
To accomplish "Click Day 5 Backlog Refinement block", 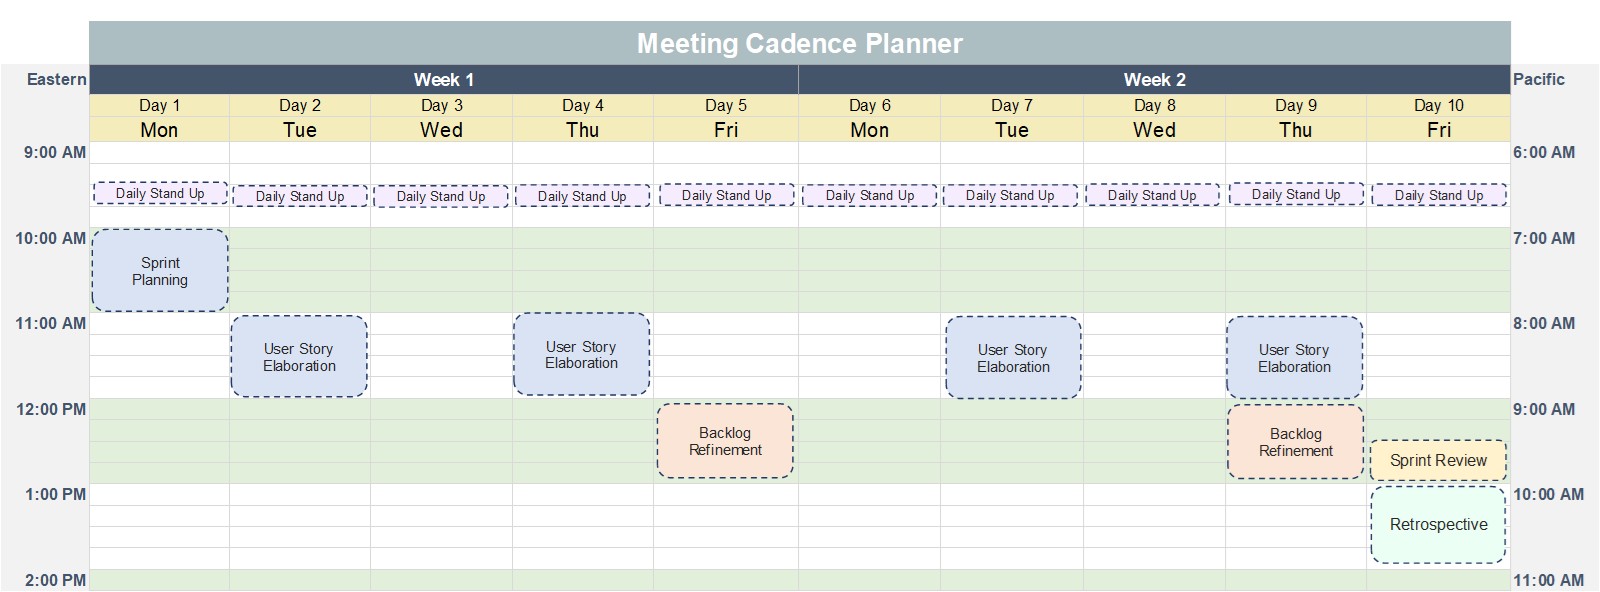I will (x=725, y=441).
